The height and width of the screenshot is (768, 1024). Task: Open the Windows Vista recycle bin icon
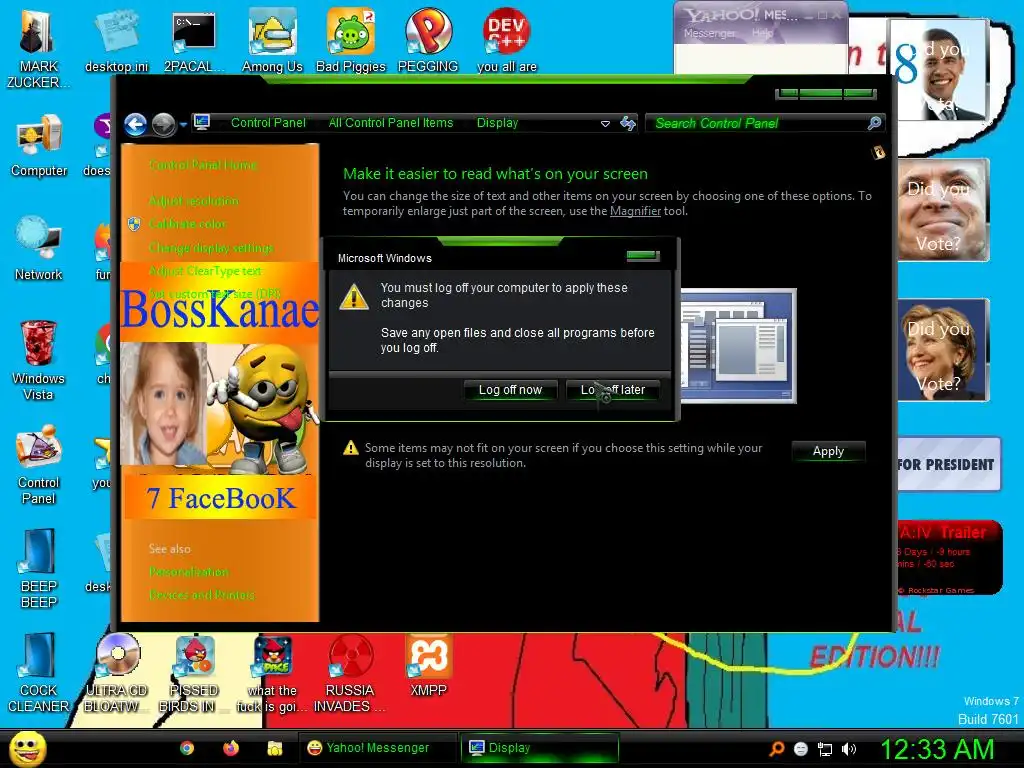[39, 360]
